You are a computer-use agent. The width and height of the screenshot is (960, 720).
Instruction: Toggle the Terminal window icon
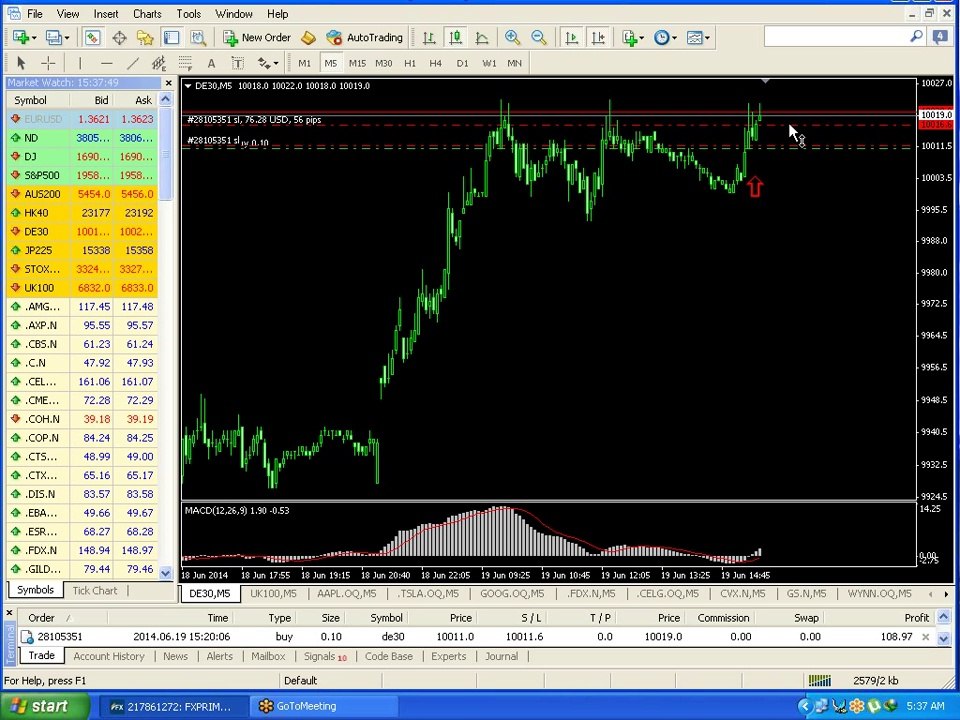(x=171, y=37)
